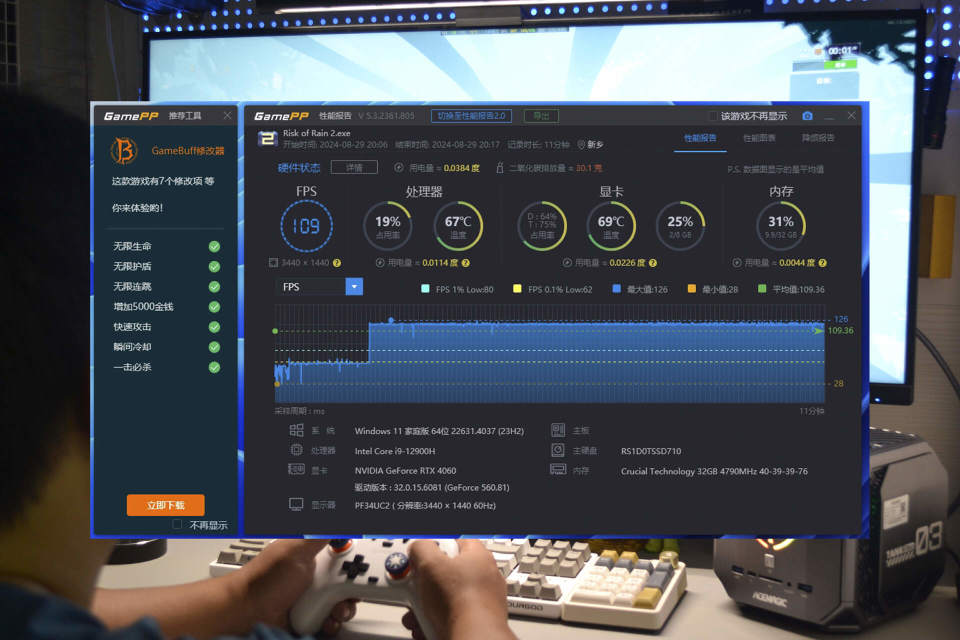Click the power icon beside the 0.0384 度 total

point(399,168)
